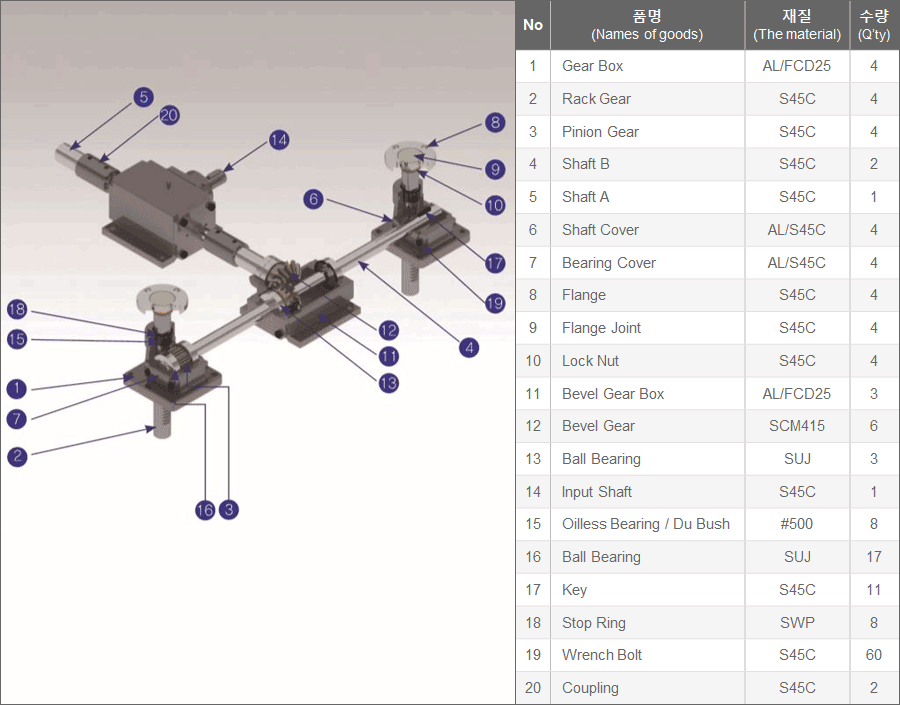Image resolution: width=900 pixels, height=705 pixels.
Task: Select callout marker 12 for bevel gear
Action: point(389,329)
